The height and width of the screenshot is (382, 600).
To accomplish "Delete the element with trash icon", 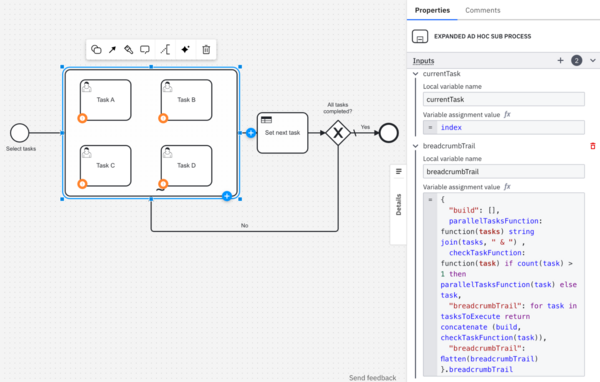I will [206, 49].
